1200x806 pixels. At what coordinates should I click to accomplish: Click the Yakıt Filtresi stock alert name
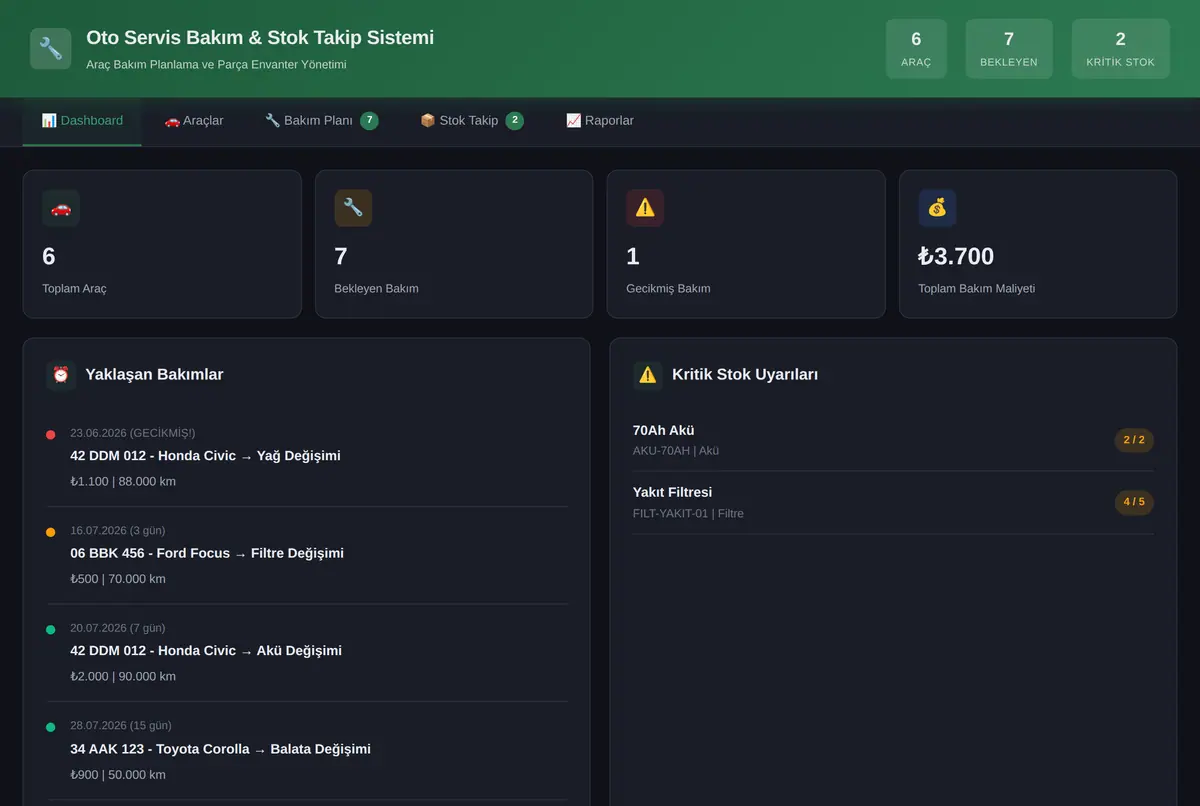(672, 492)
